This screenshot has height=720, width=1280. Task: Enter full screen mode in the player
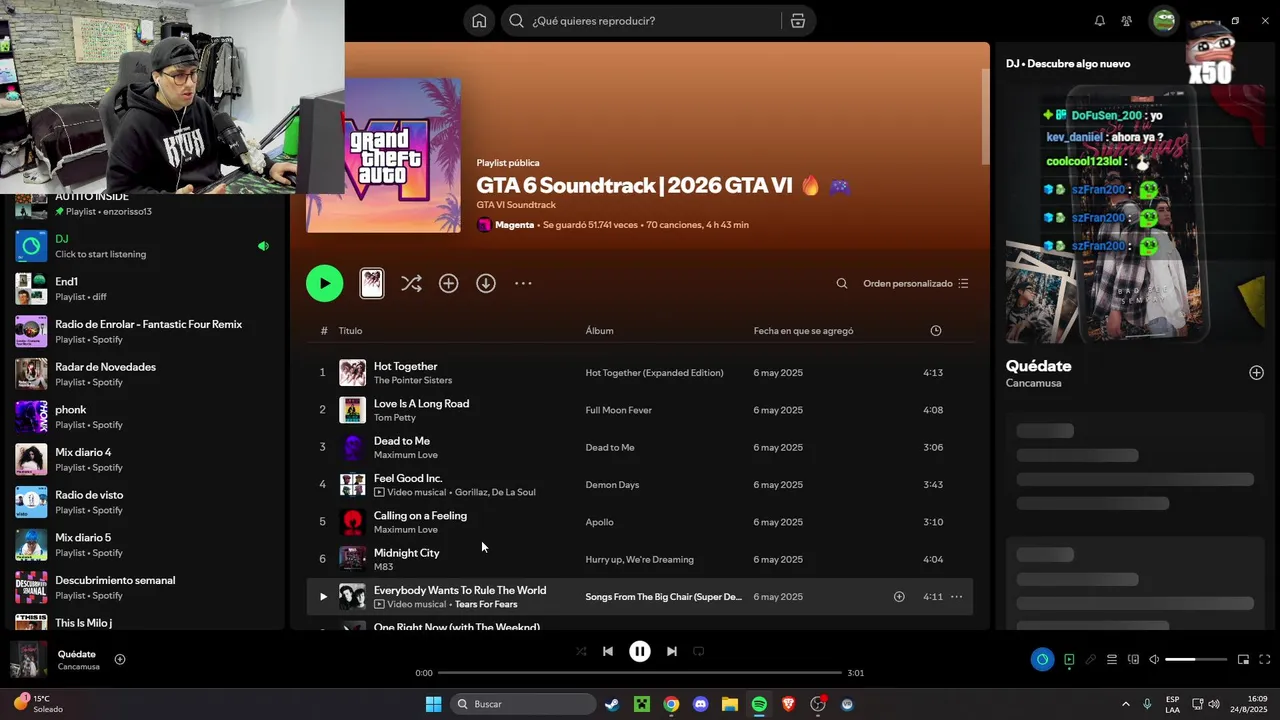coord(1265,660)
